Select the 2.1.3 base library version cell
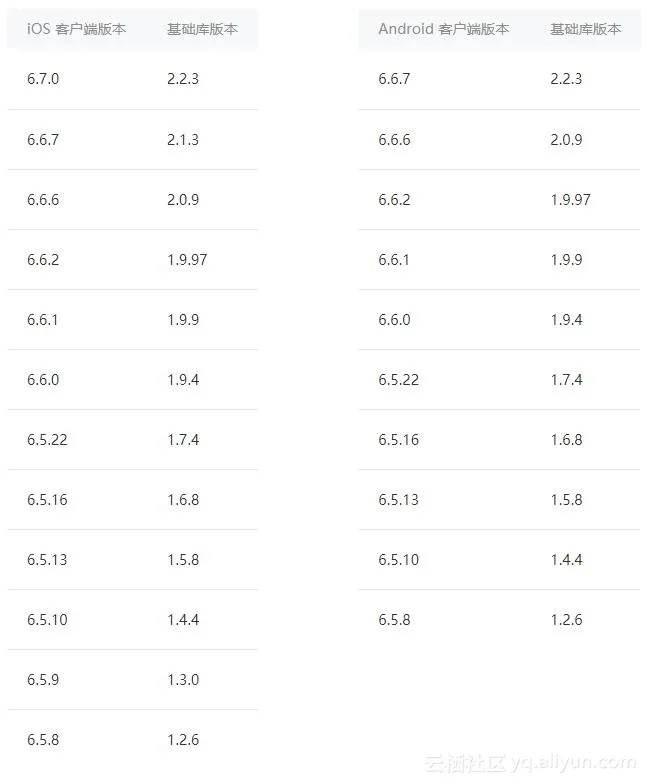Viewport: 647px width, 784px height. click(183, 139)
